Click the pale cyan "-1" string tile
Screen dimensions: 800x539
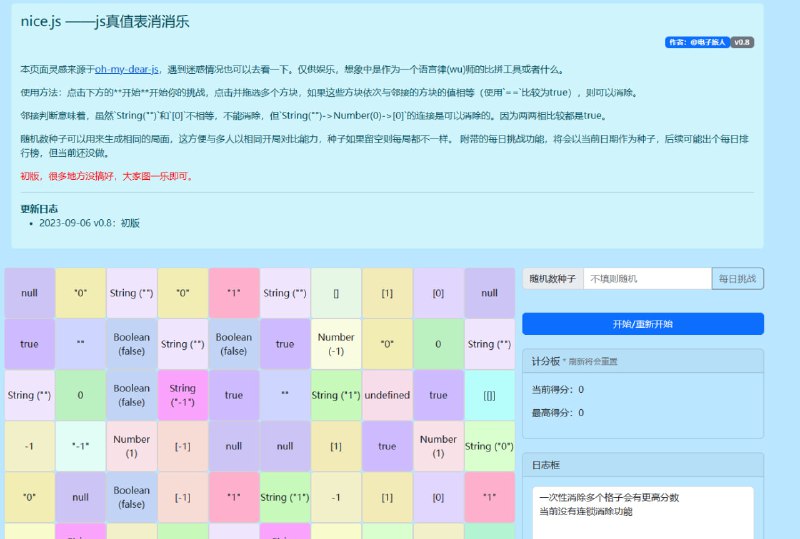point(81,446)
